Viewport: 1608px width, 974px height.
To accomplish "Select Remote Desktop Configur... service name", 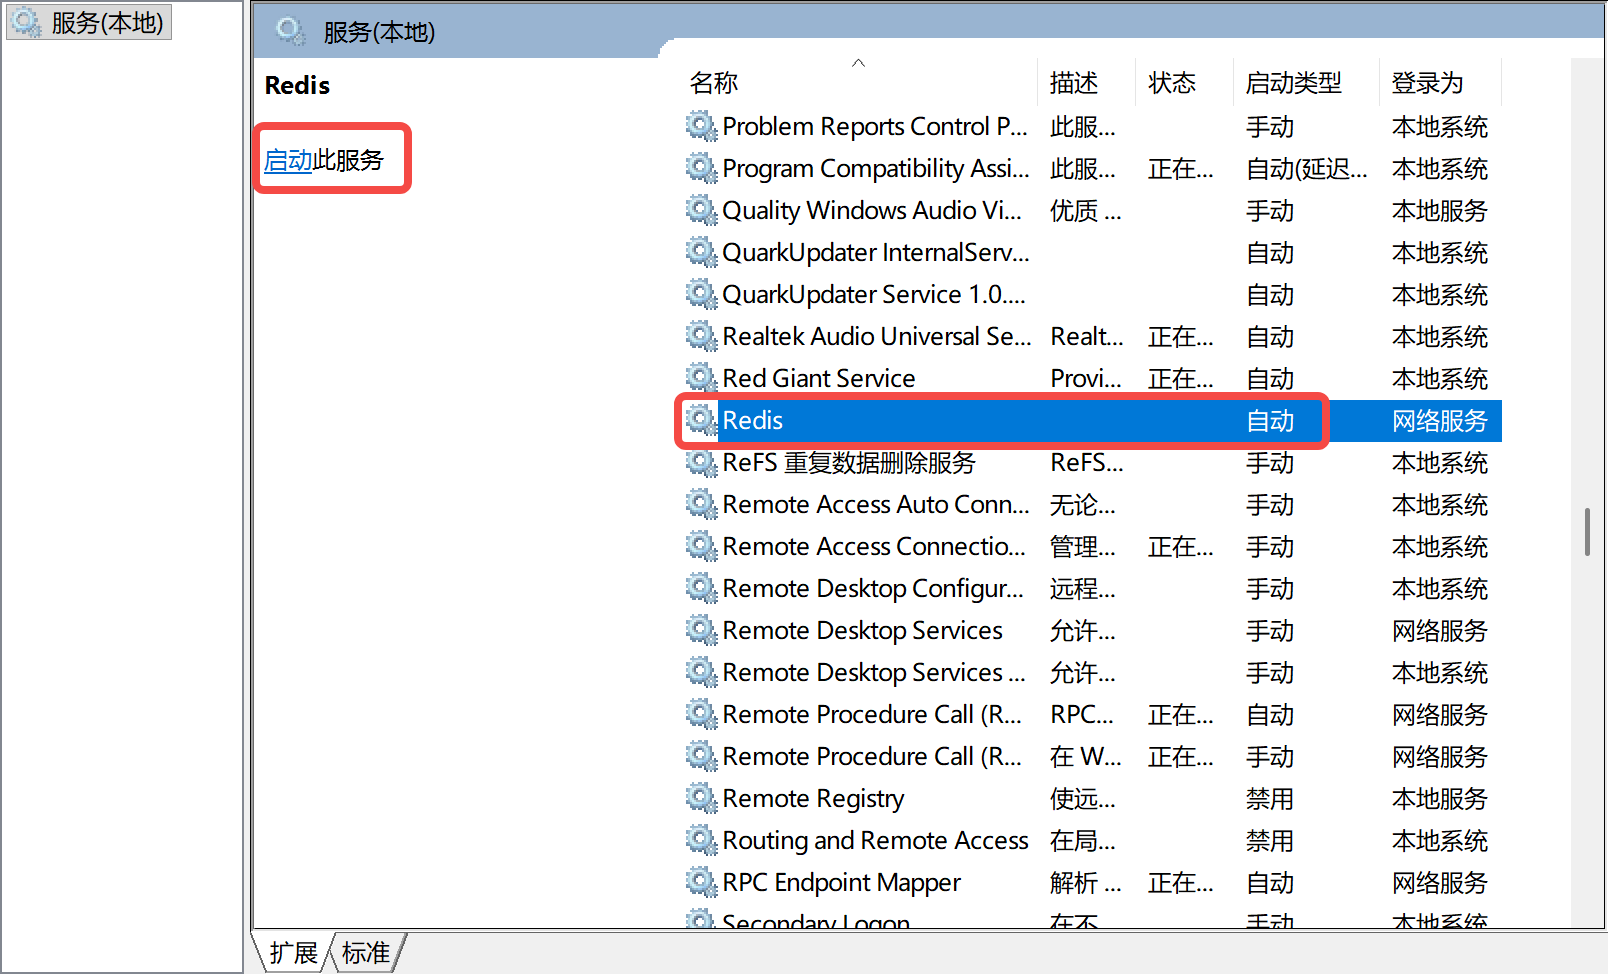I will [873, 589].
